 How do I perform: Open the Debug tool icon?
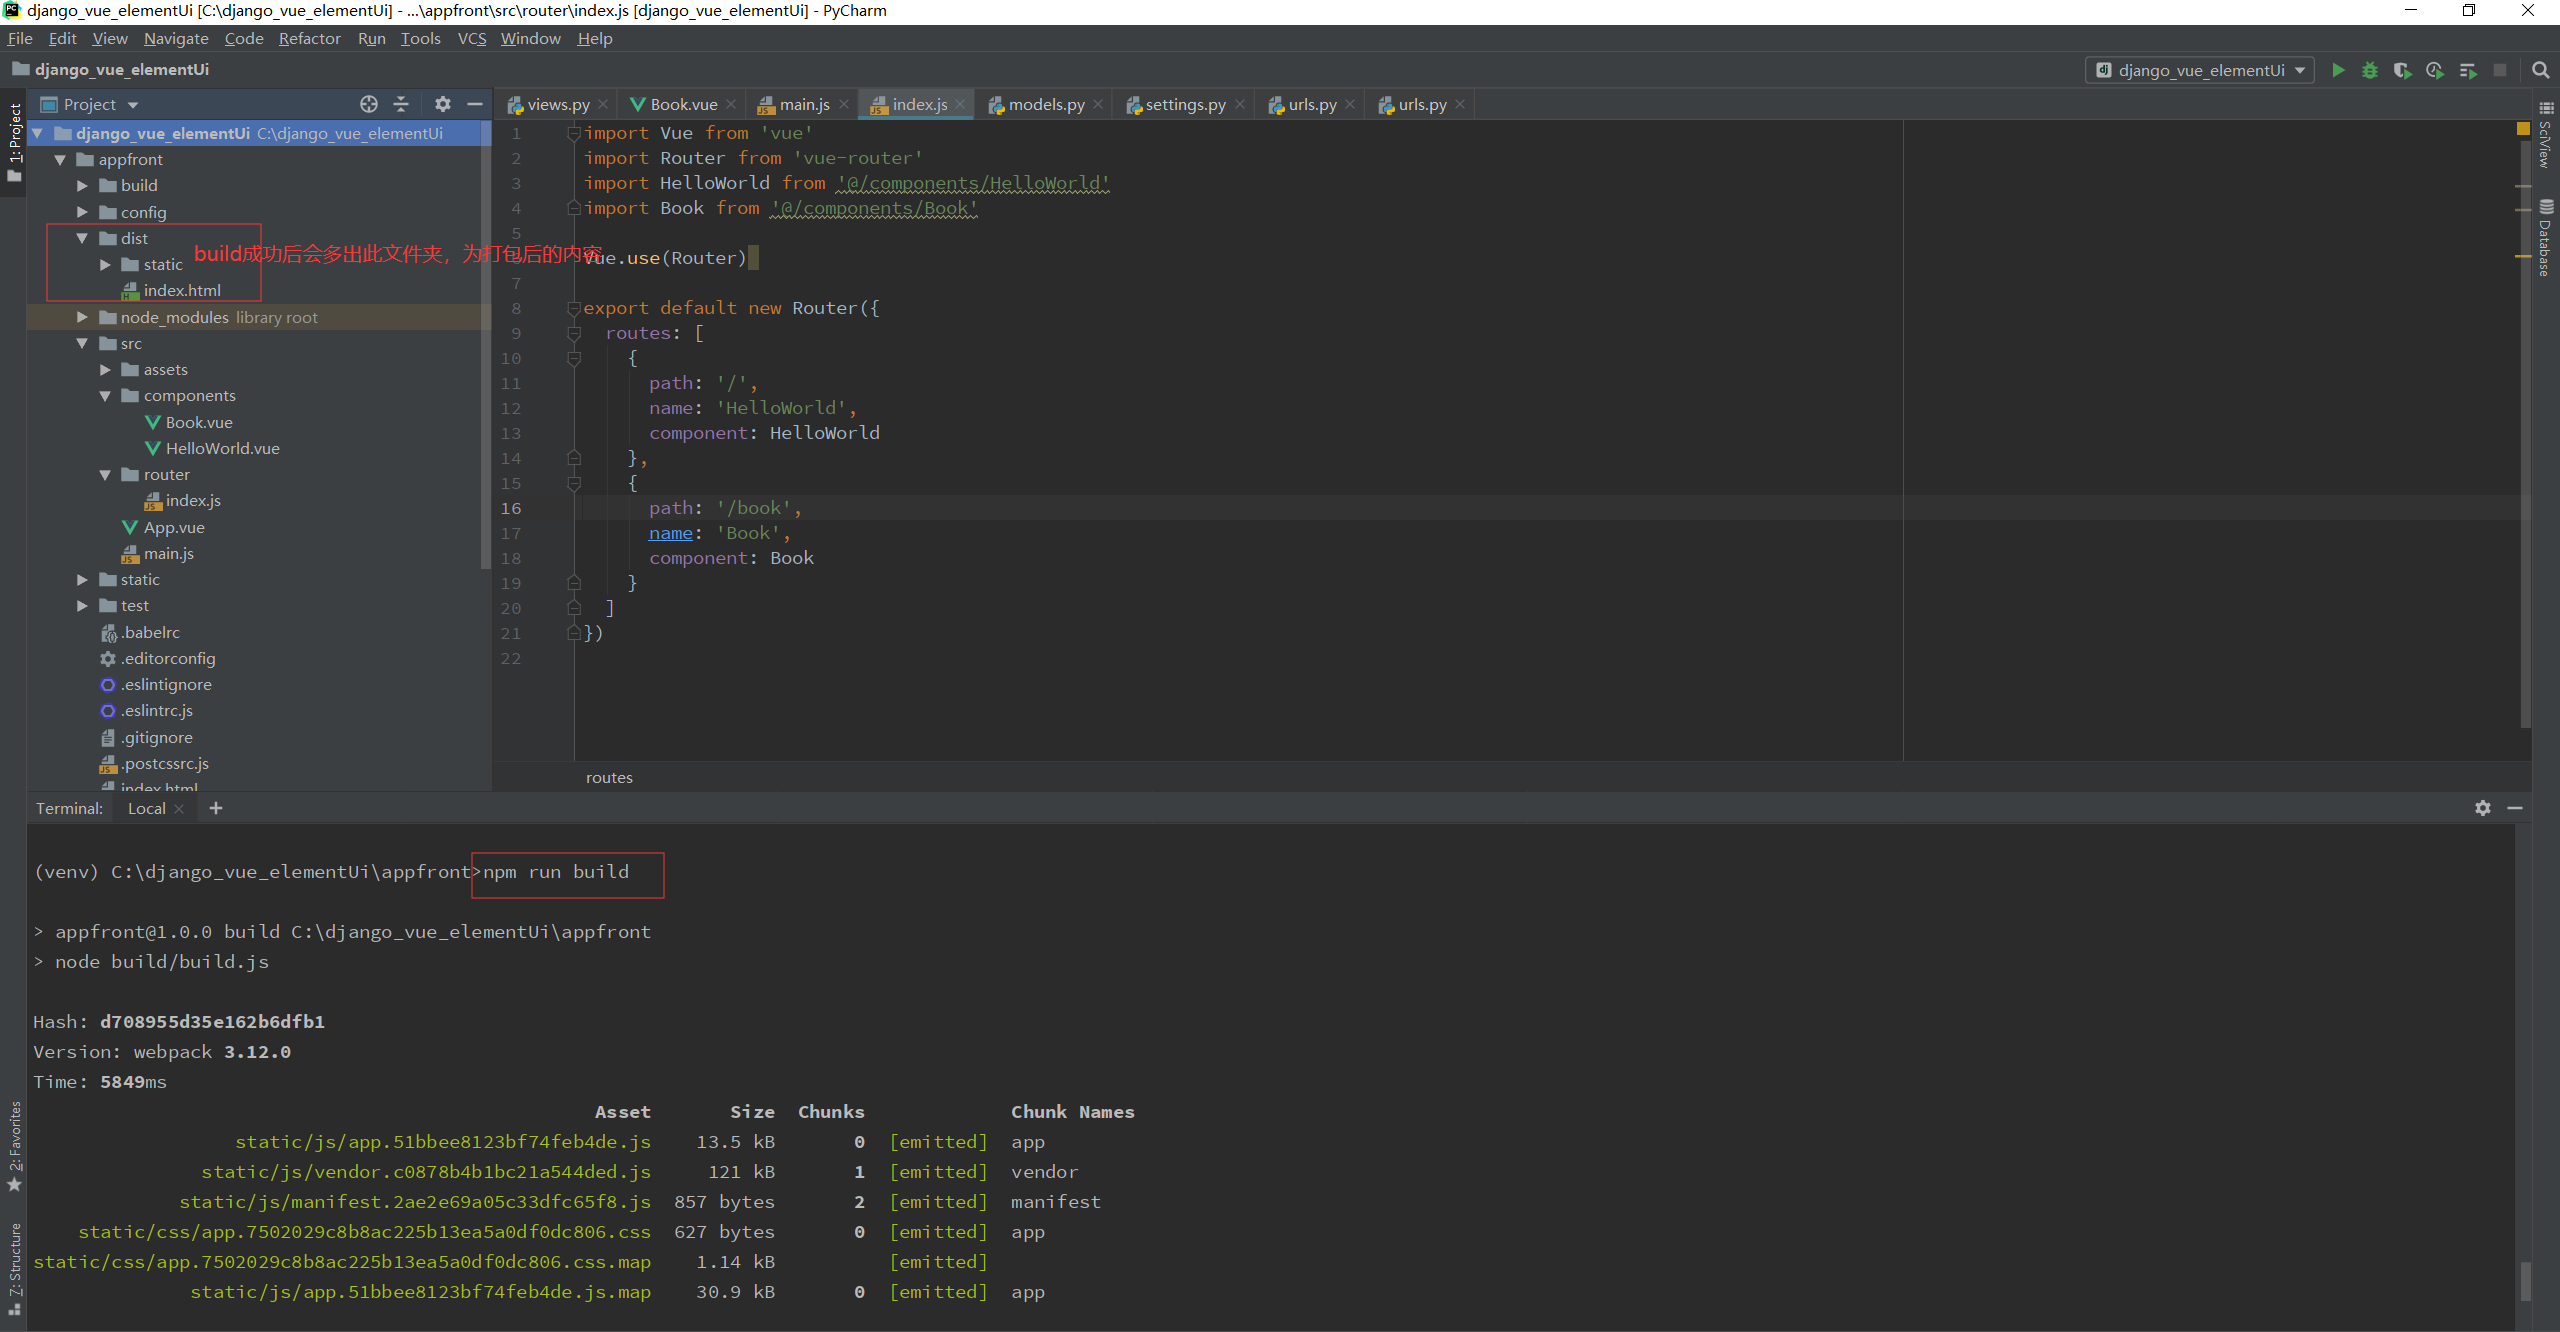pyautogui.click(x=2370, y=69)
